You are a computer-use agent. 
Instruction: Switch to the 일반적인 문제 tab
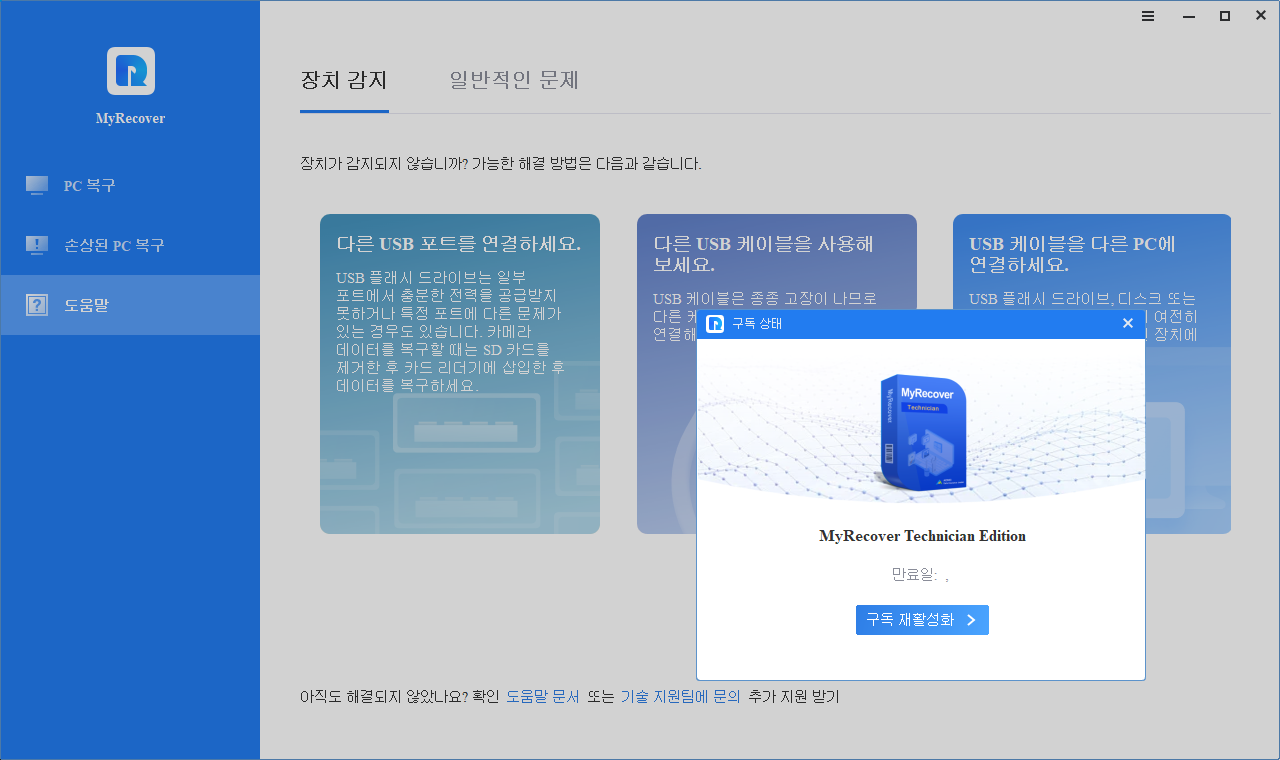tap(514, 80)
